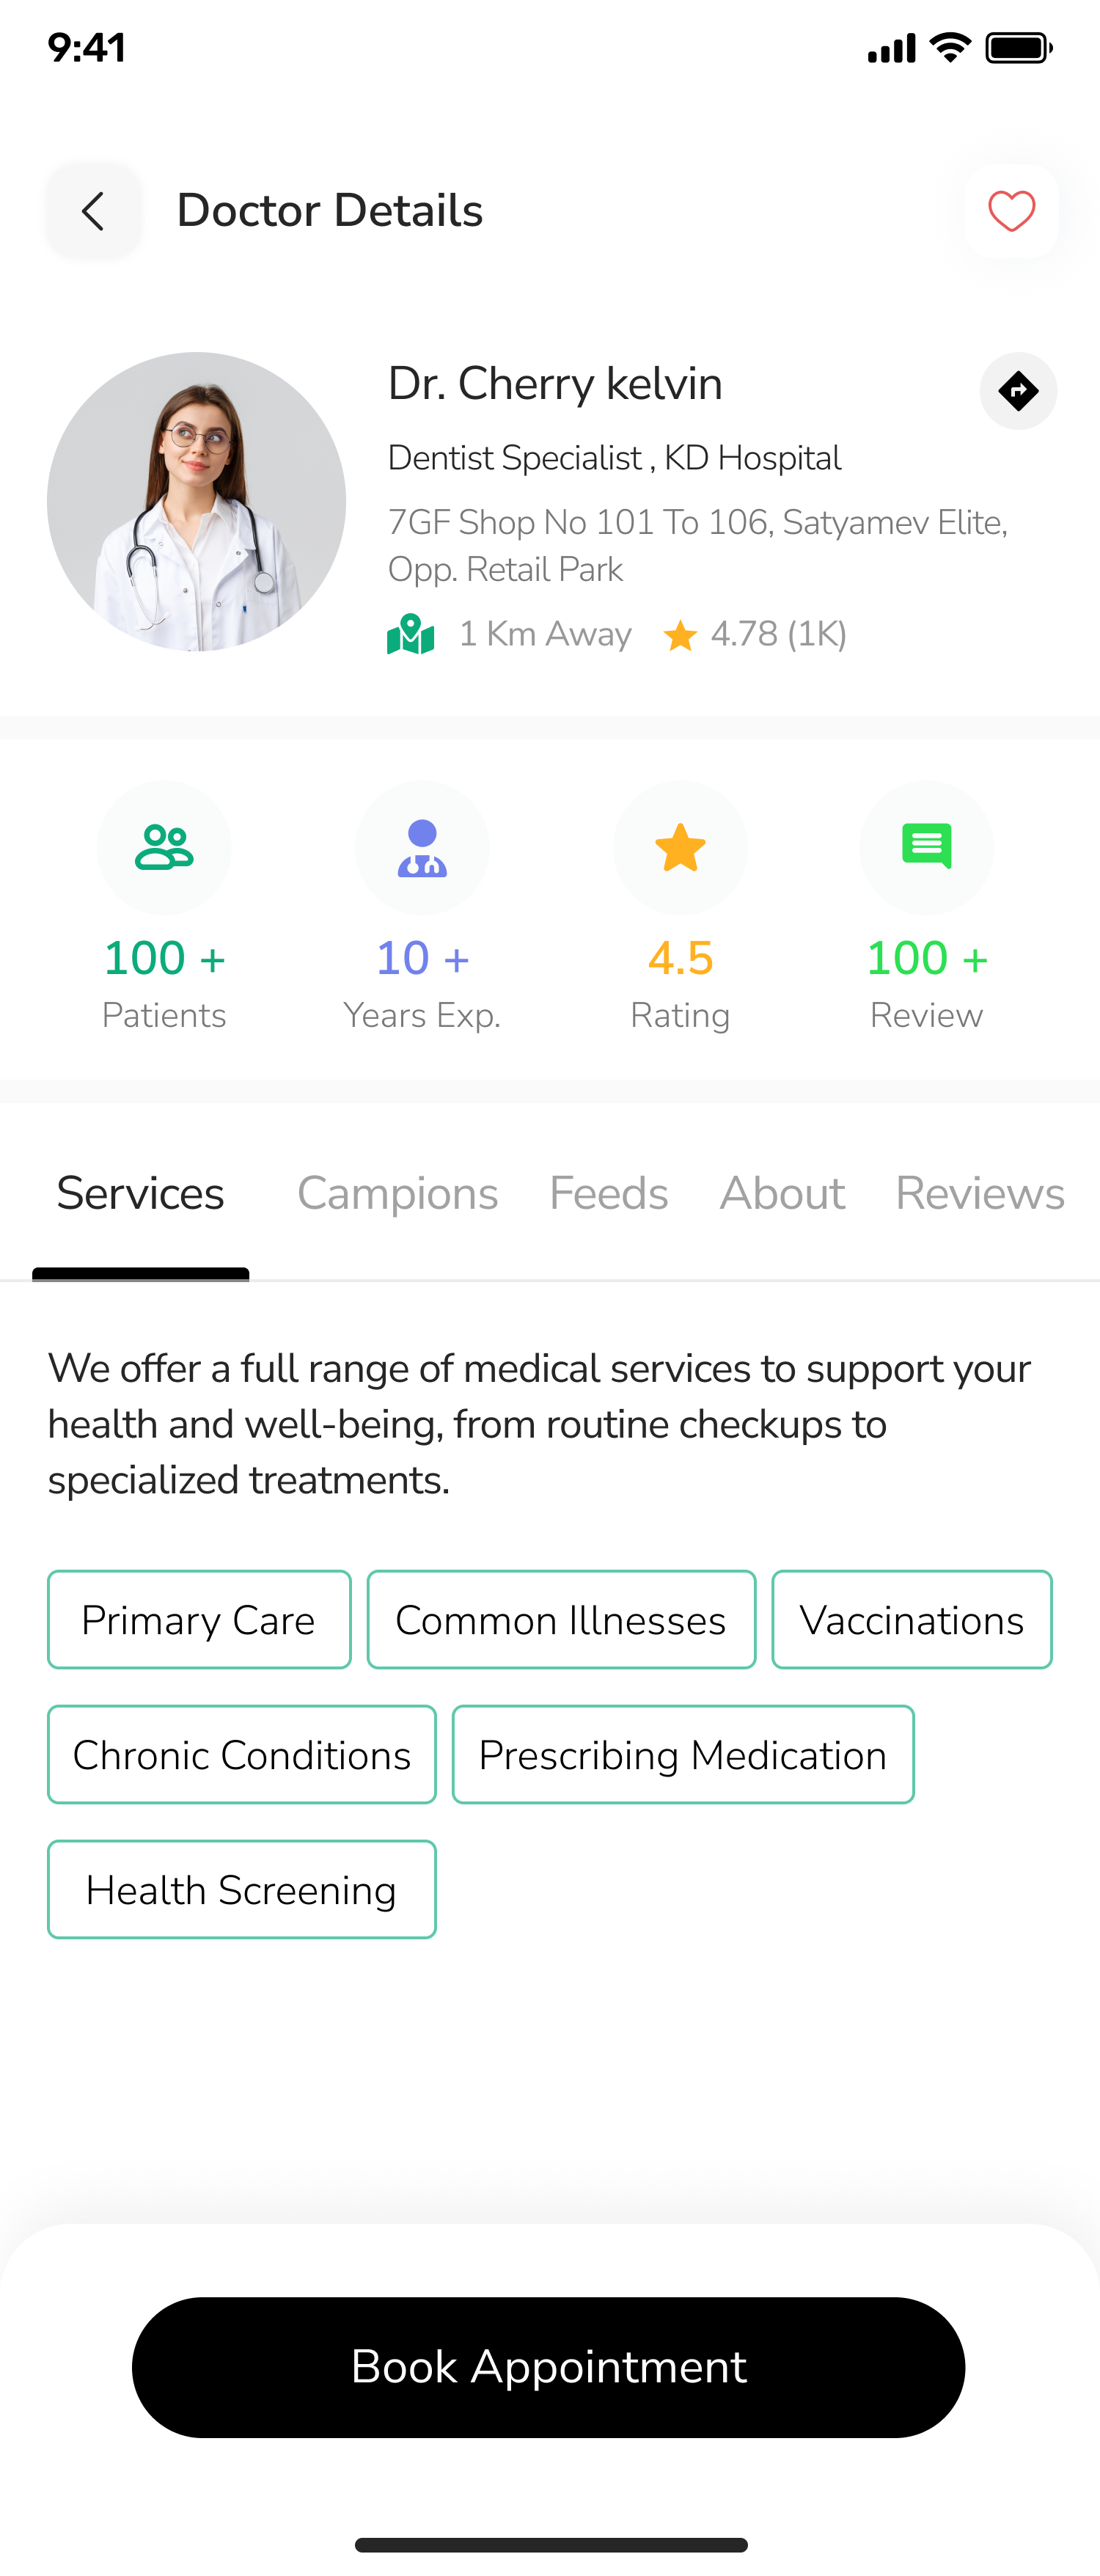Open Dr. Cherry kelvin's profile photo
Screen dimensions: 1100x2576
tap(197, 501)
